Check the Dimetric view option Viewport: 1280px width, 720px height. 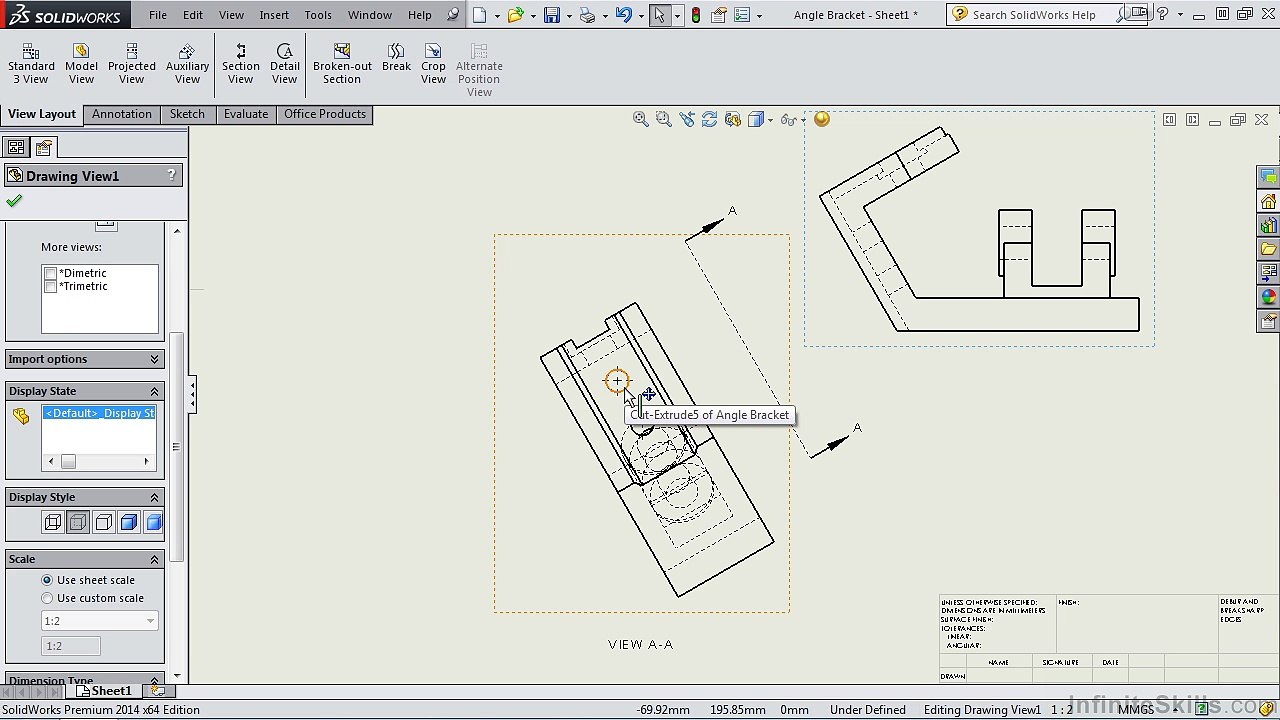[x=50, y=273]
